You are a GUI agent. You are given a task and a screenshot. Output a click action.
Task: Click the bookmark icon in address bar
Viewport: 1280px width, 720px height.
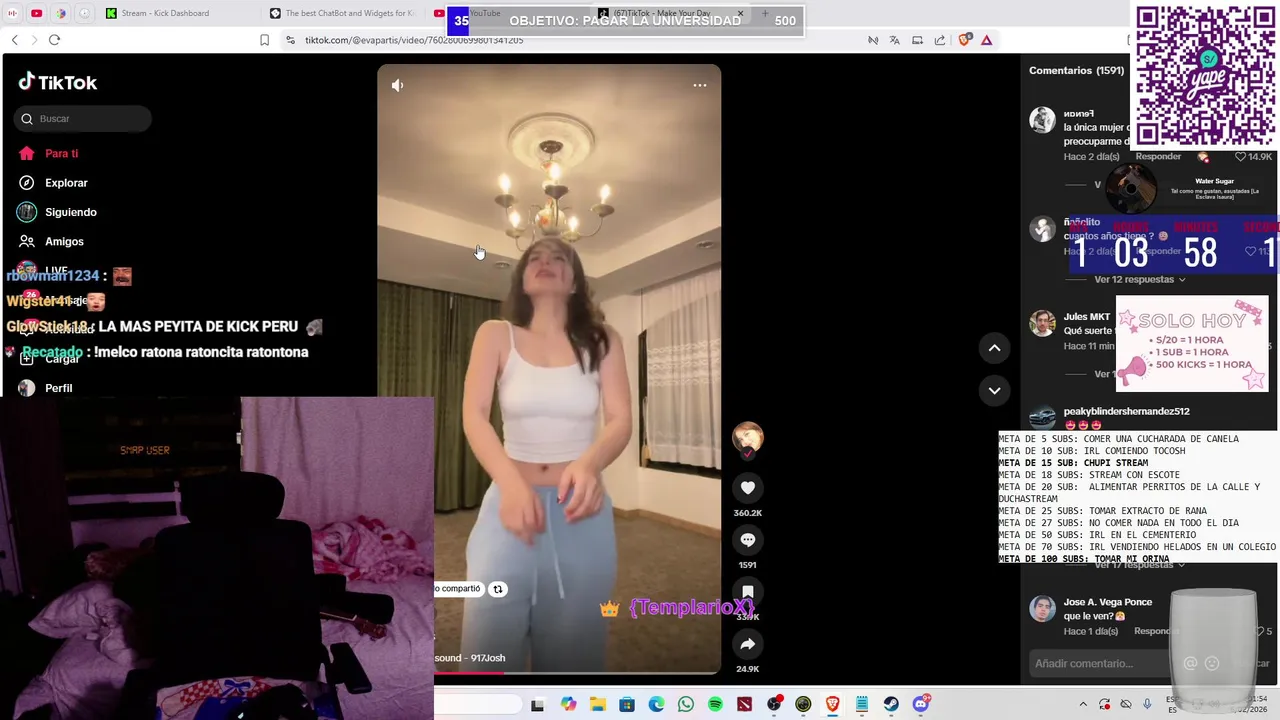(x=264, y=40)
